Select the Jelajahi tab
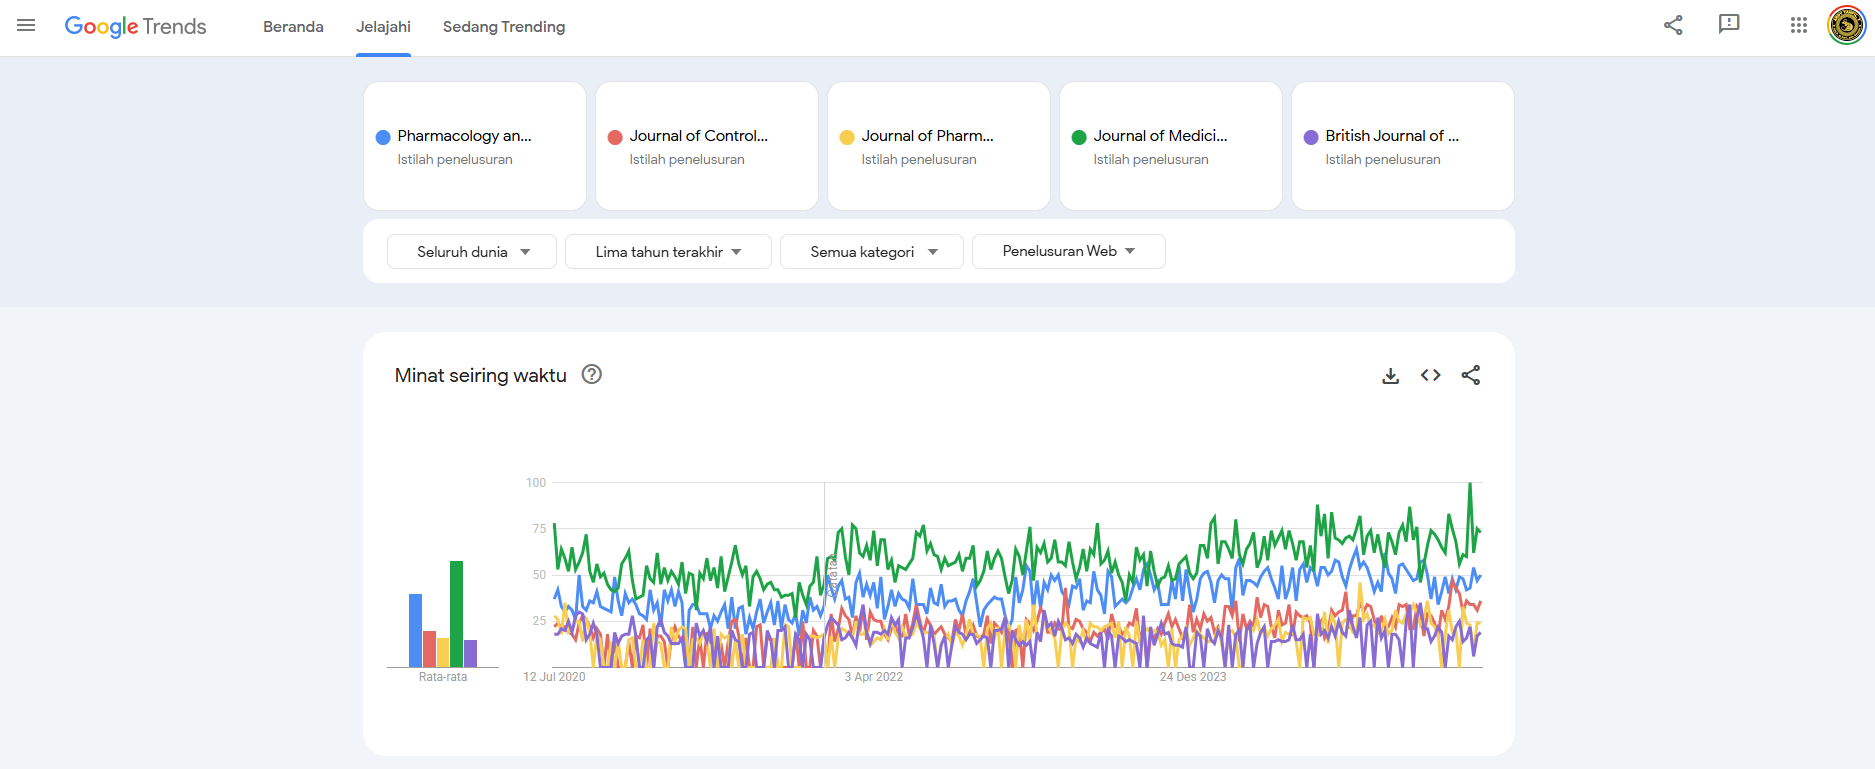Viewport: 1875px width, 769px height. [383, 27]
